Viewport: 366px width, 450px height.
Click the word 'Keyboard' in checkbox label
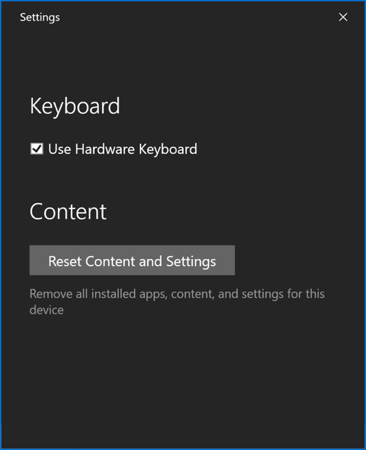coord(168,149)
